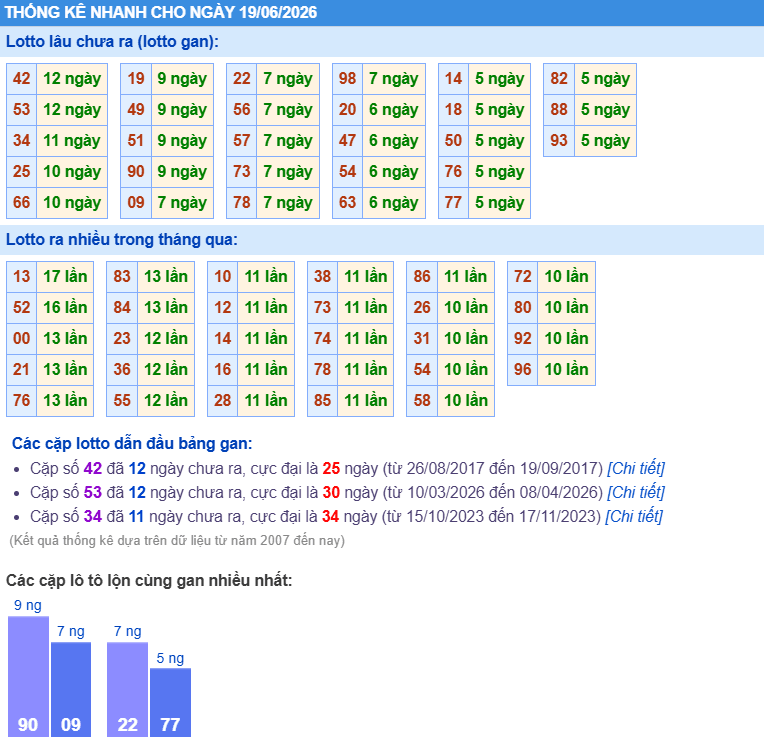Click the bar labeled 09 in the chart

coord(71,689)
